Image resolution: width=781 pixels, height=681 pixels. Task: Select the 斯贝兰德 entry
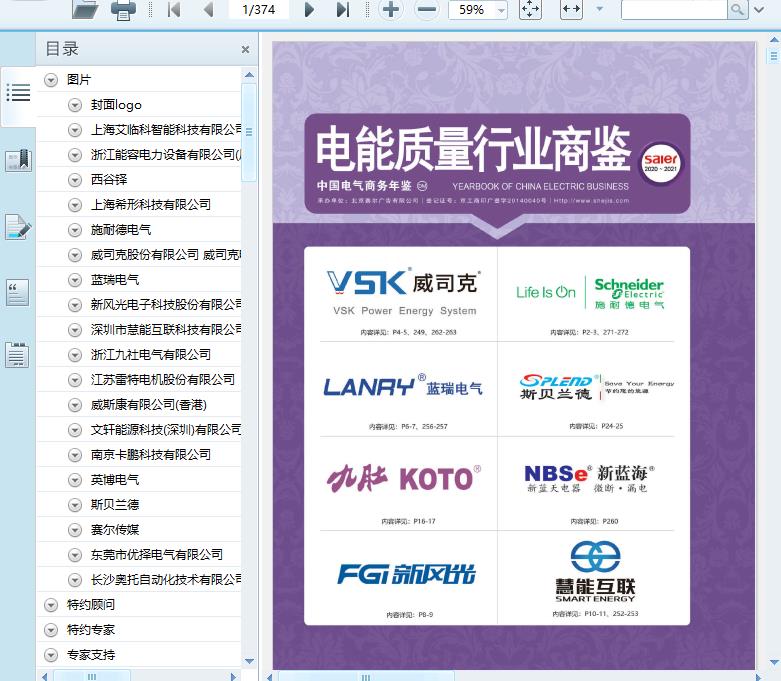(115, 505)
